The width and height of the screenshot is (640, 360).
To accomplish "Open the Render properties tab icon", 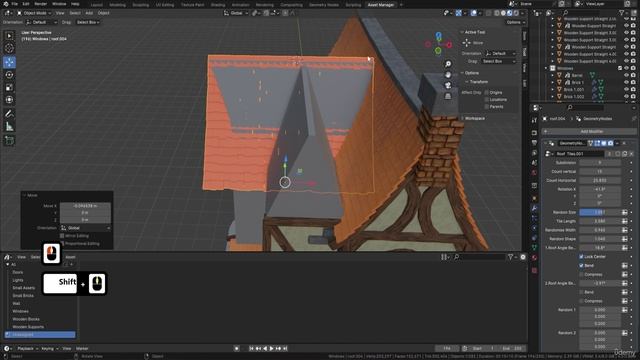I will (x=534, y=133).
